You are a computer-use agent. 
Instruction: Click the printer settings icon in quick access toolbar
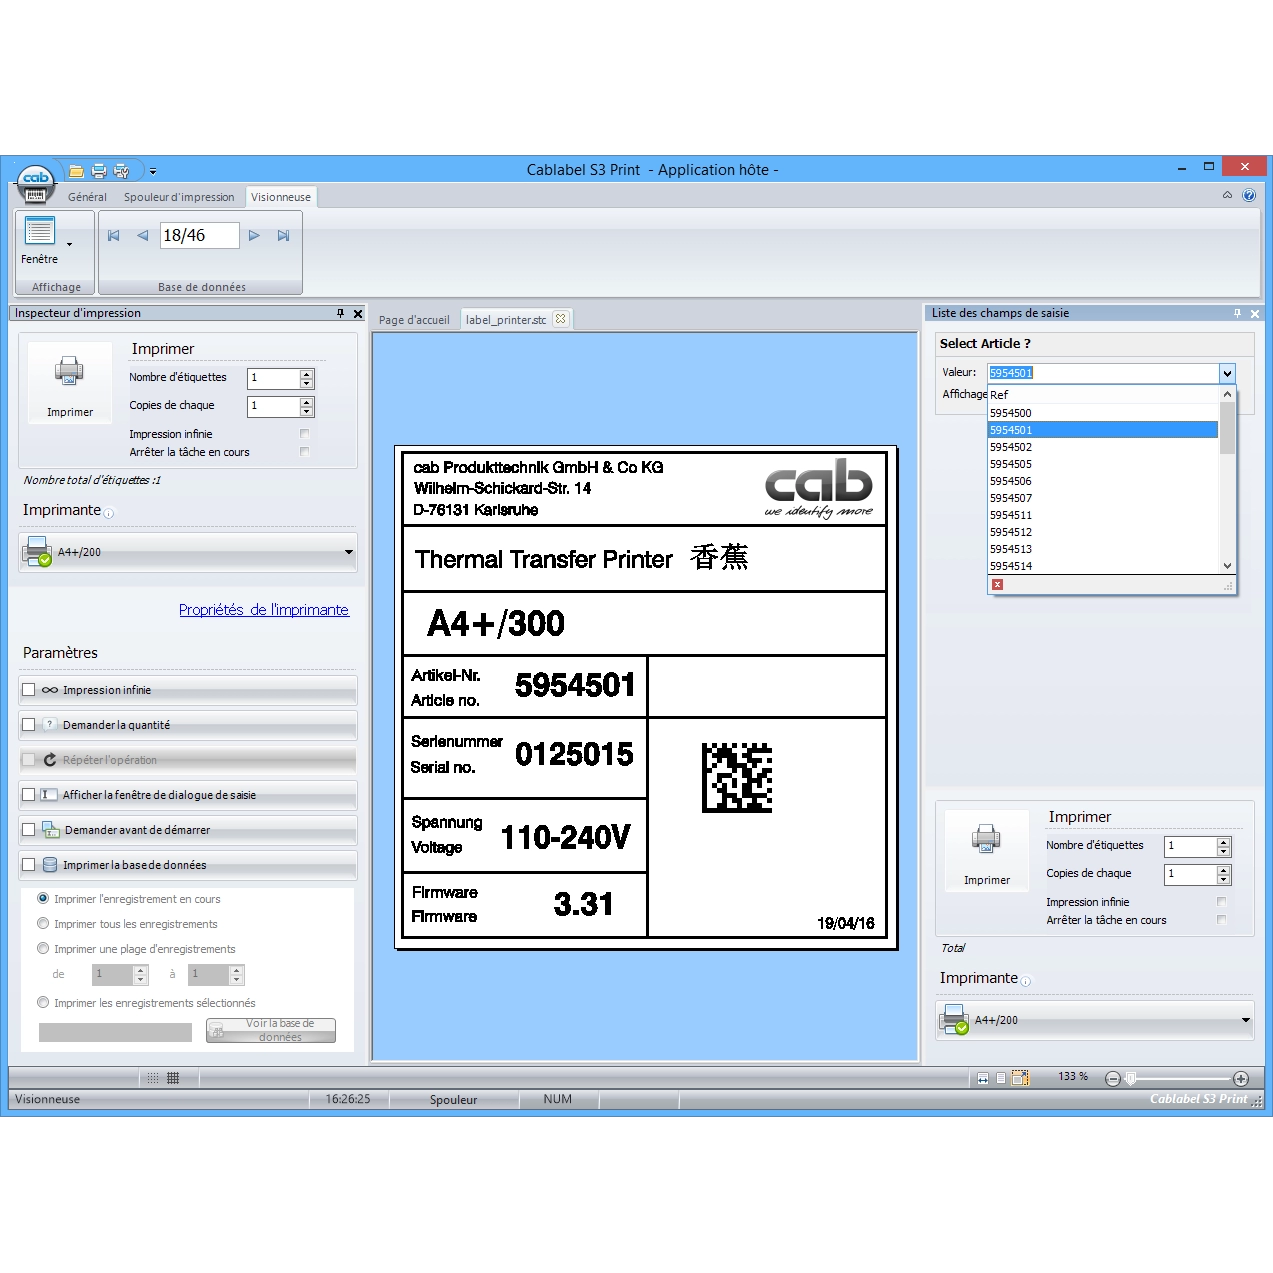pyautogui.click(x=122, y=171)
